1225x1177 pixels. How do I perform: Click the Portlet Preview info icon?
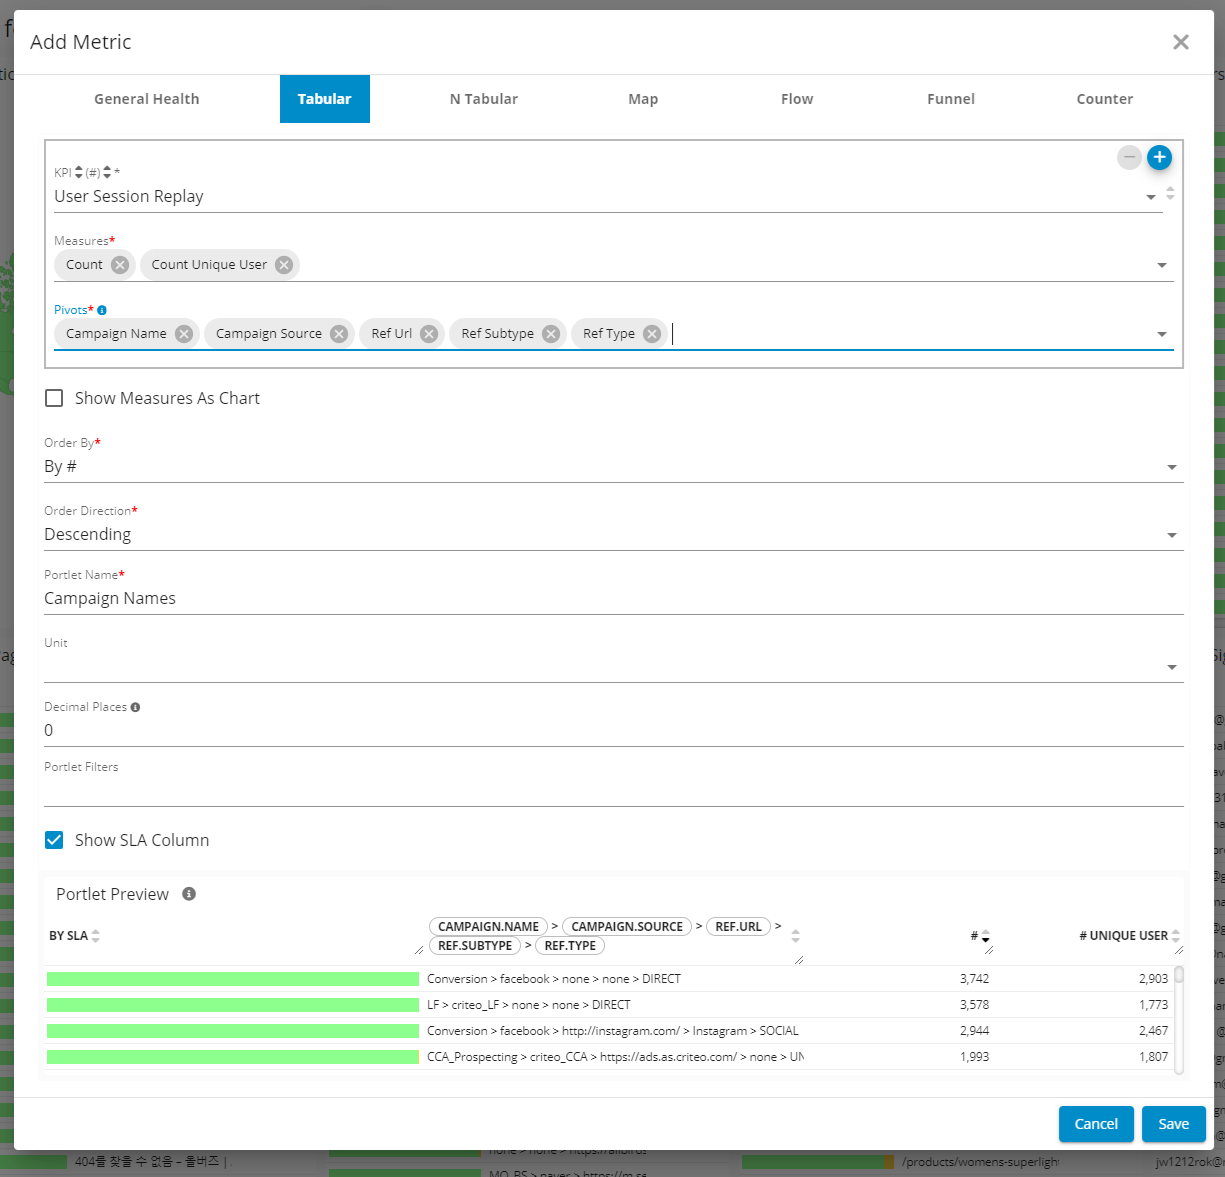coord(189,894)
